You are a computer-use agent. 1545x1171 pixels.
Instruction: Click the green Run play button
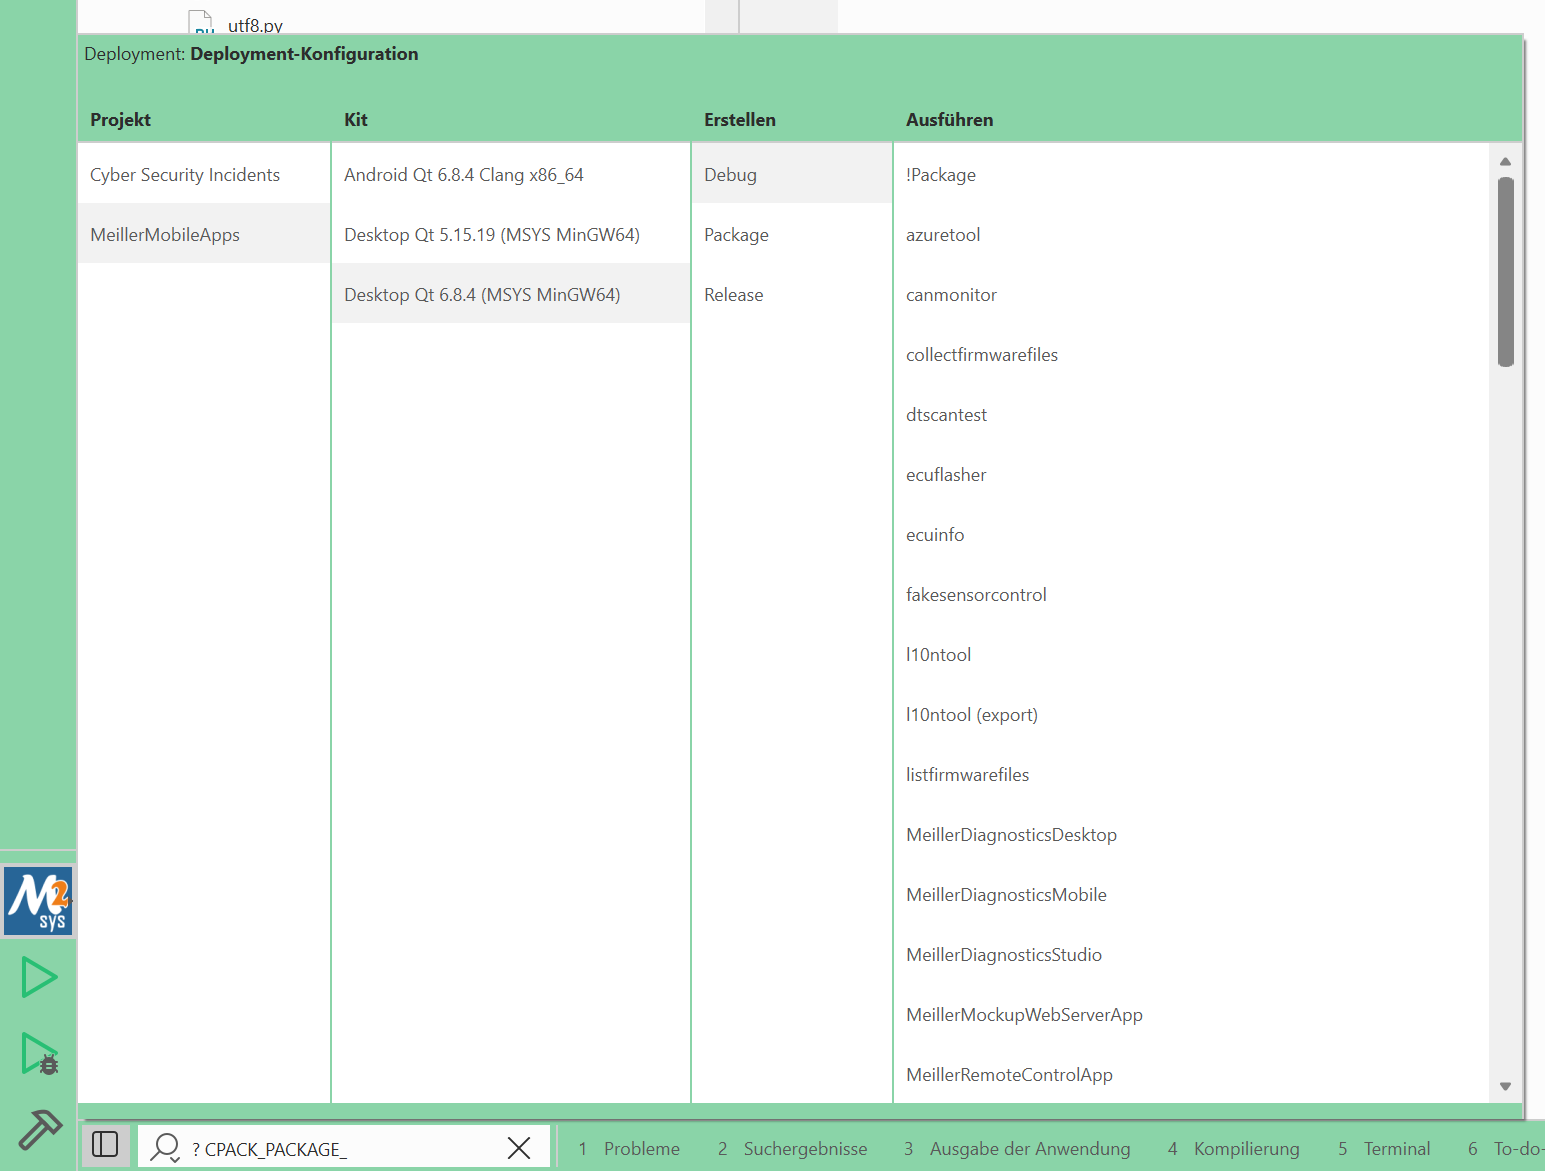pyautogui.click(x=39, y=977)
